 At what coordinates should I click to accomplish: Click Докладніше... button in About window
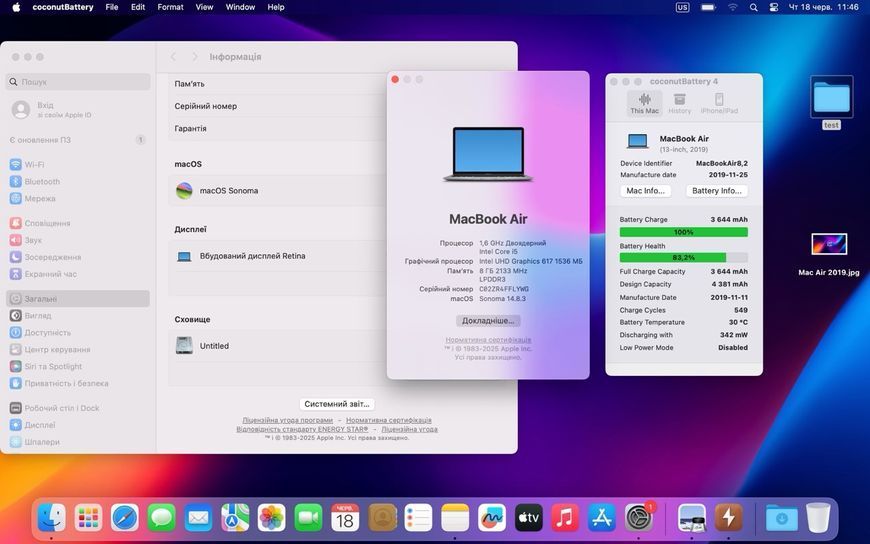(x=488, y=320)
